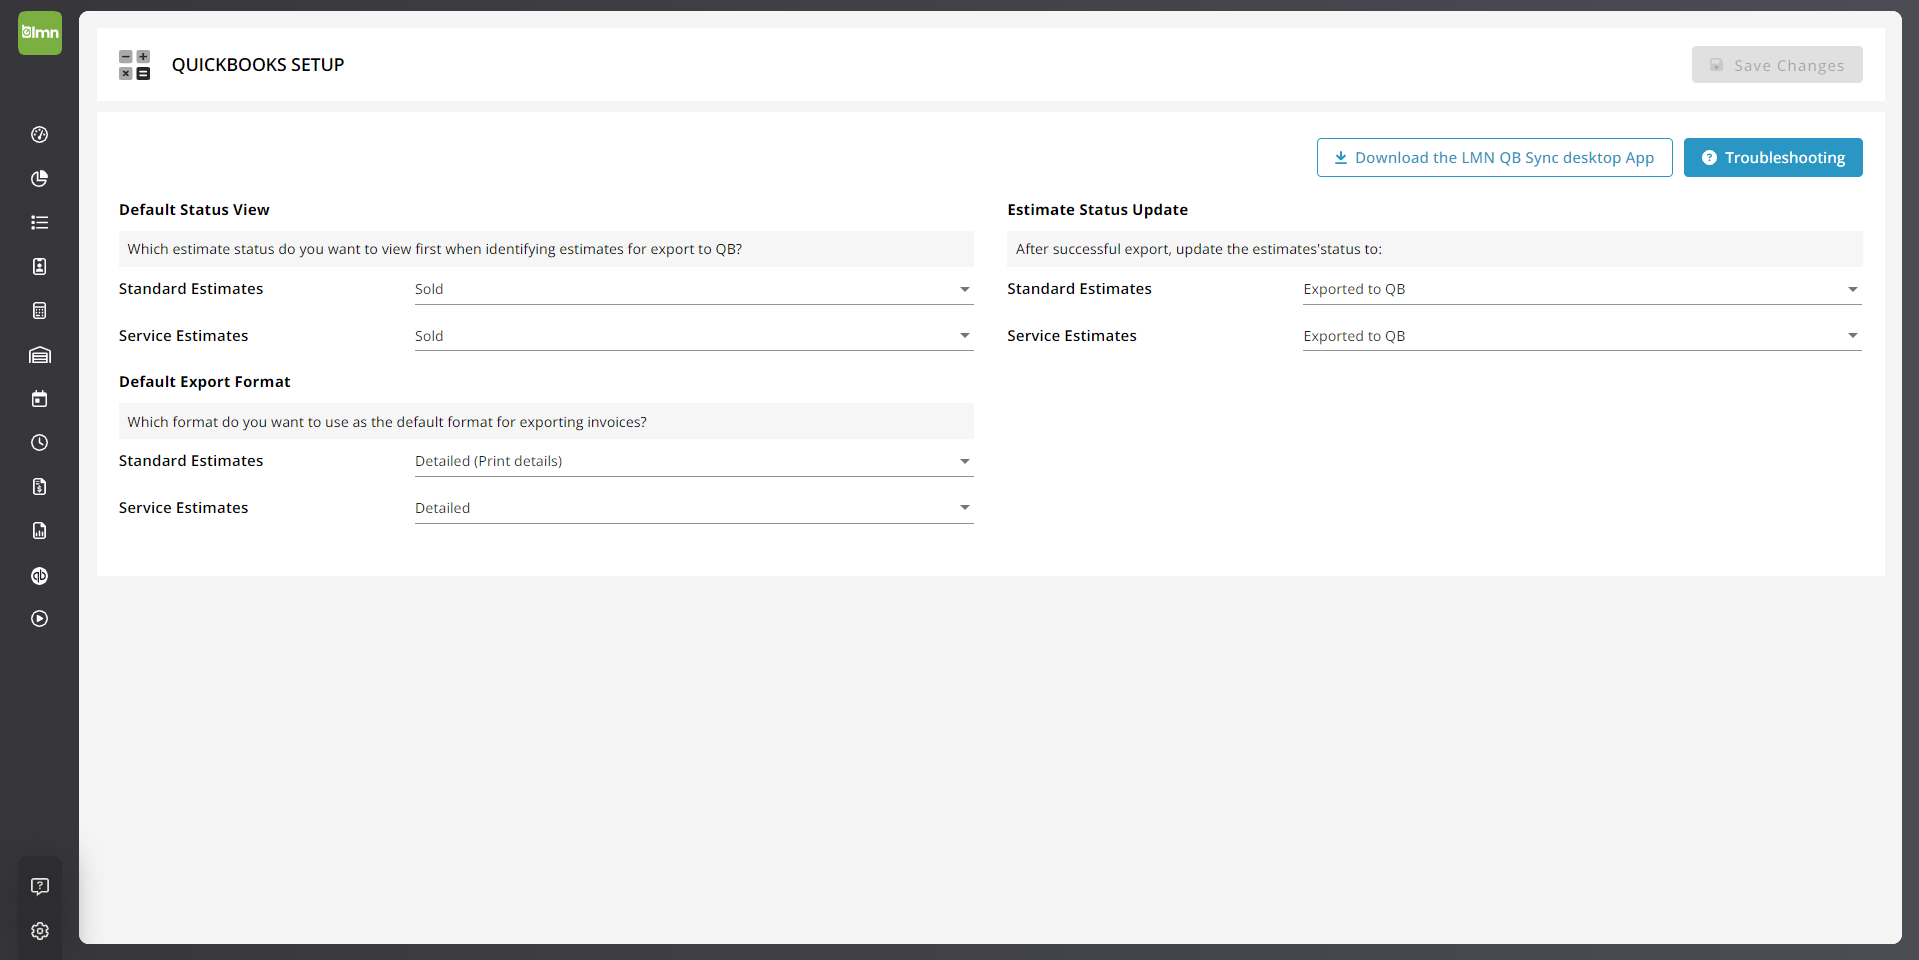
Task: Open the settings gear icon
Action: 40,931
